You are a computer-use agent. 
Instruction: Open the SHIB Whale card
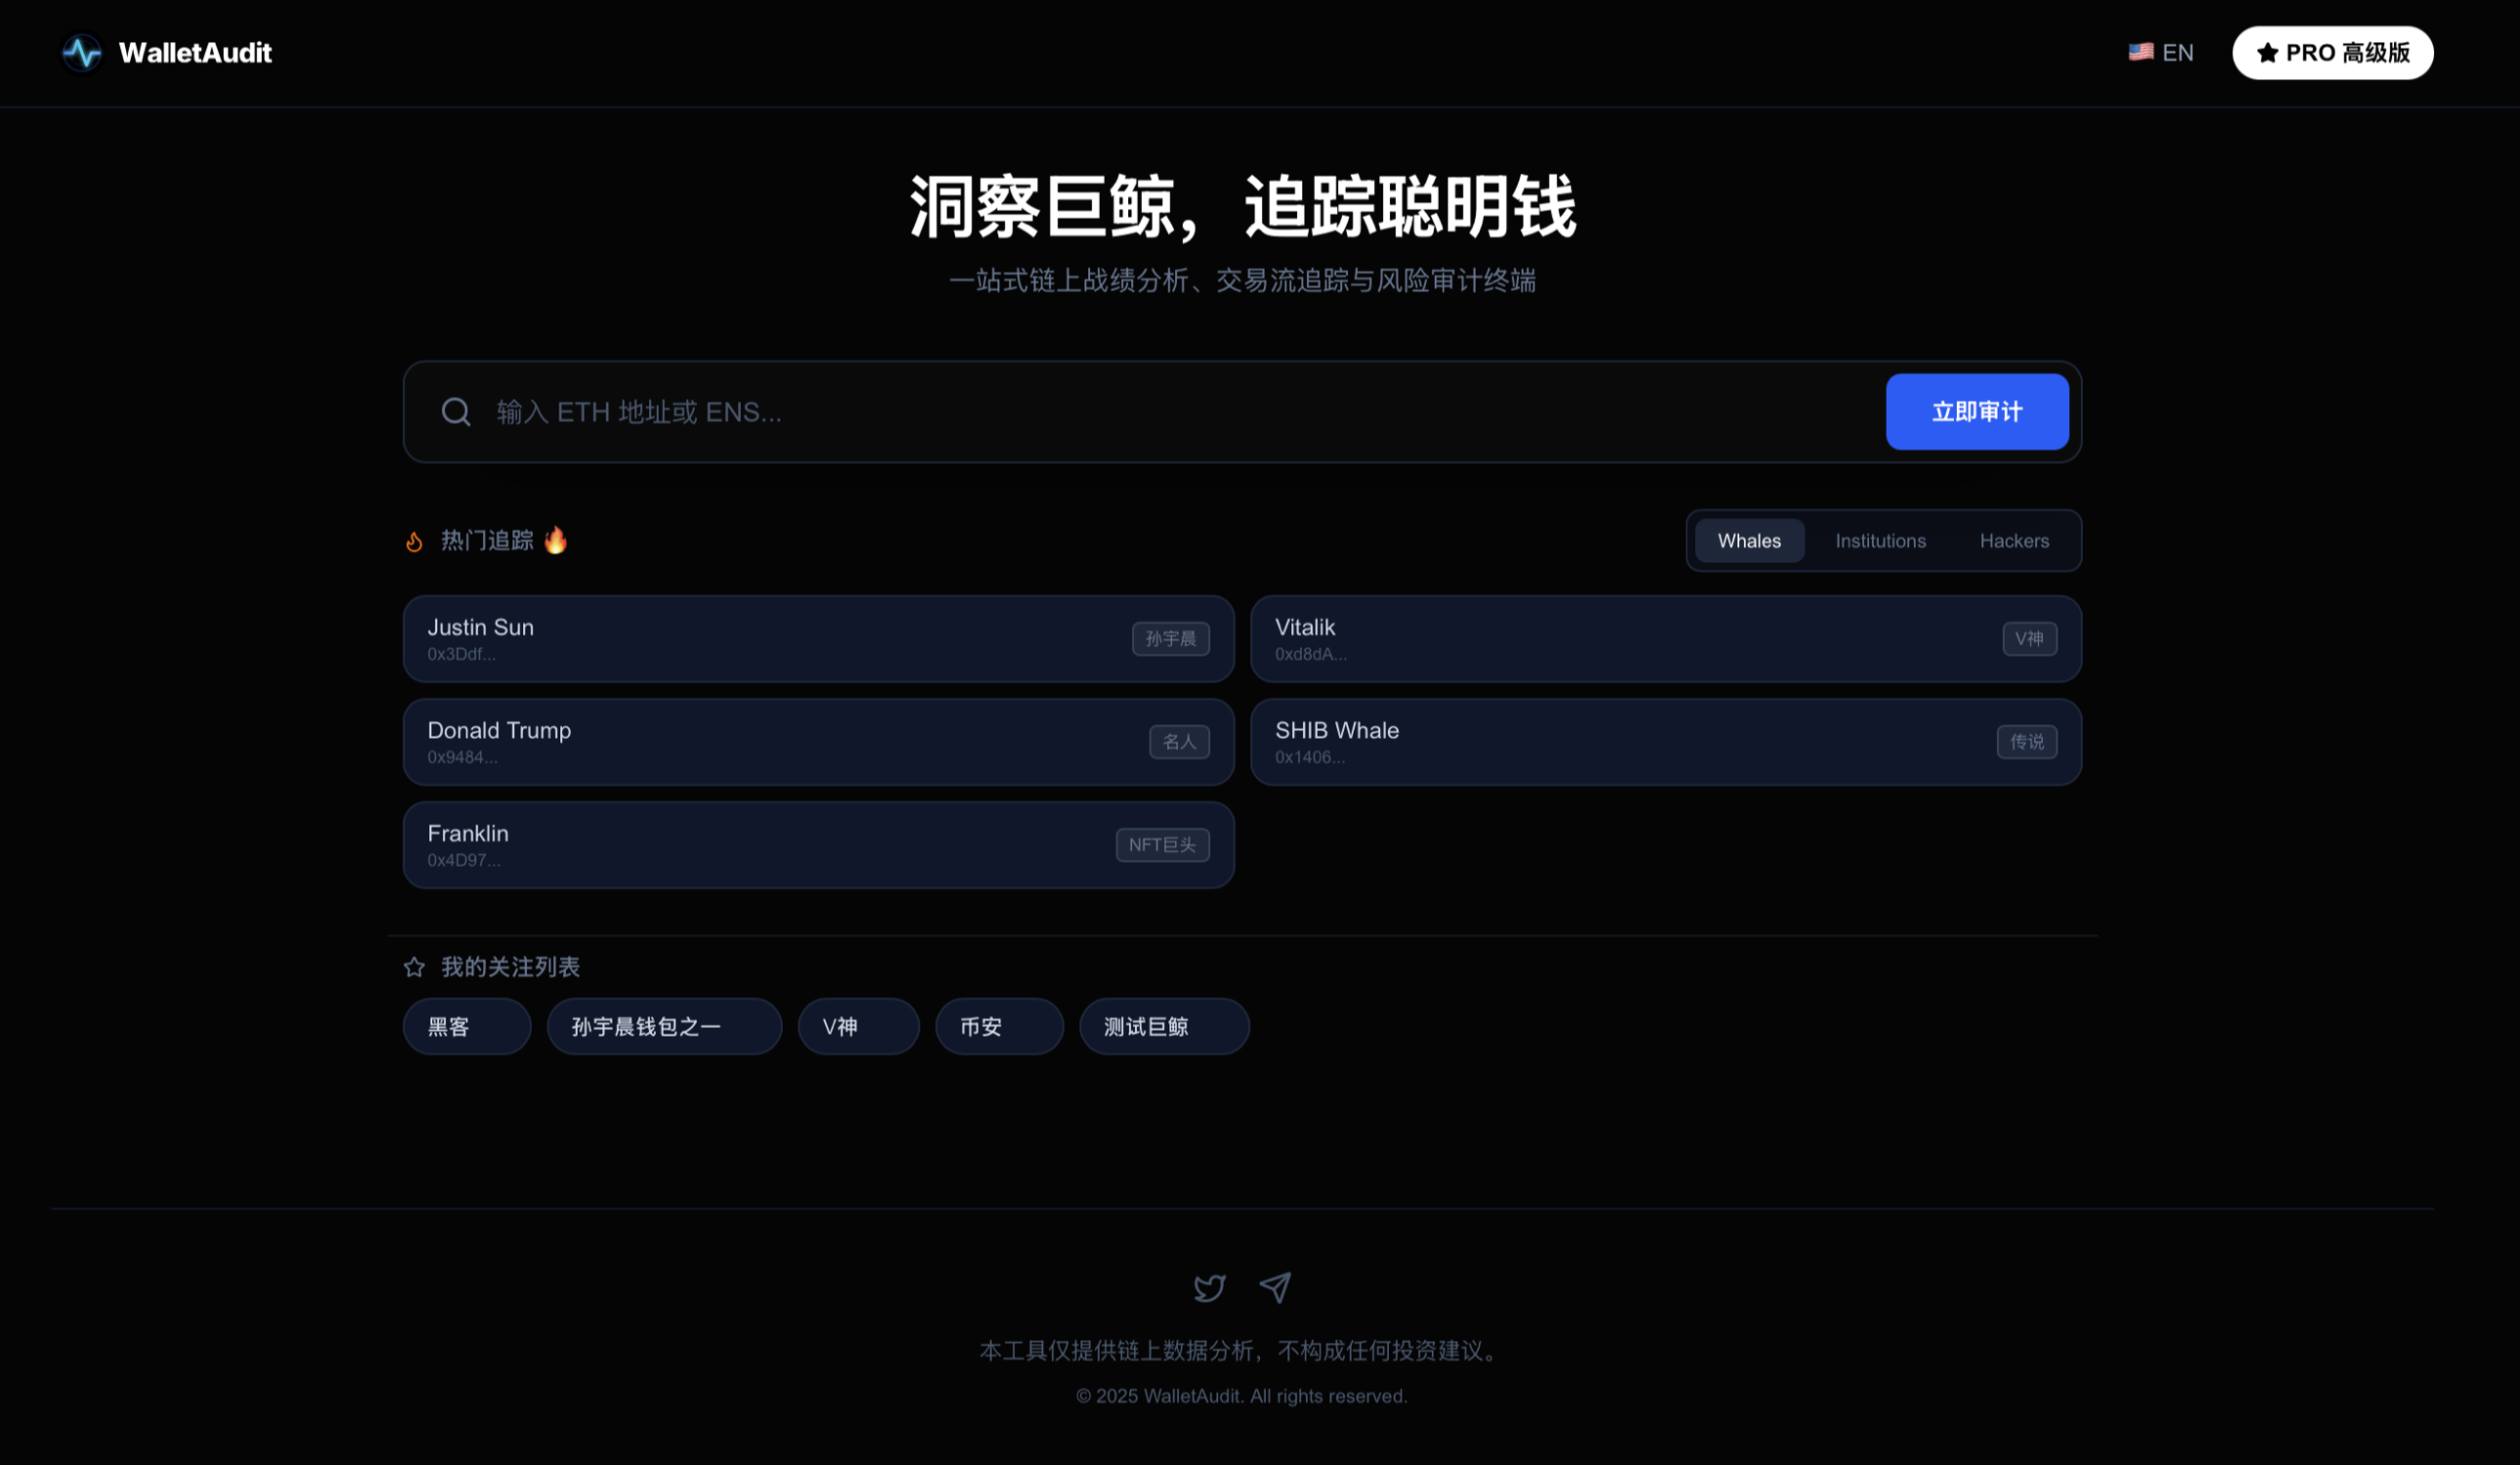[1665, 742]
